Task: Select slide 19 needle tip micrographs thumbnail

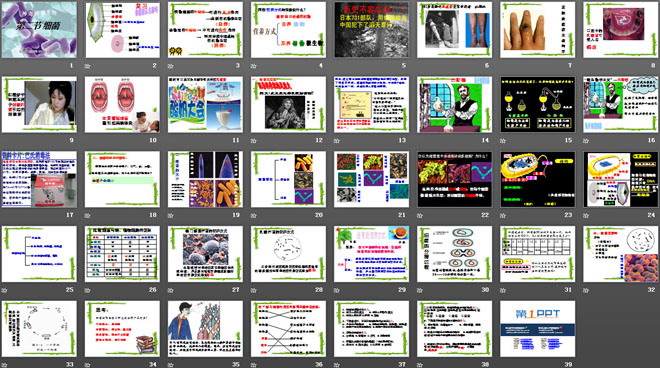Action: click(205, 179)
